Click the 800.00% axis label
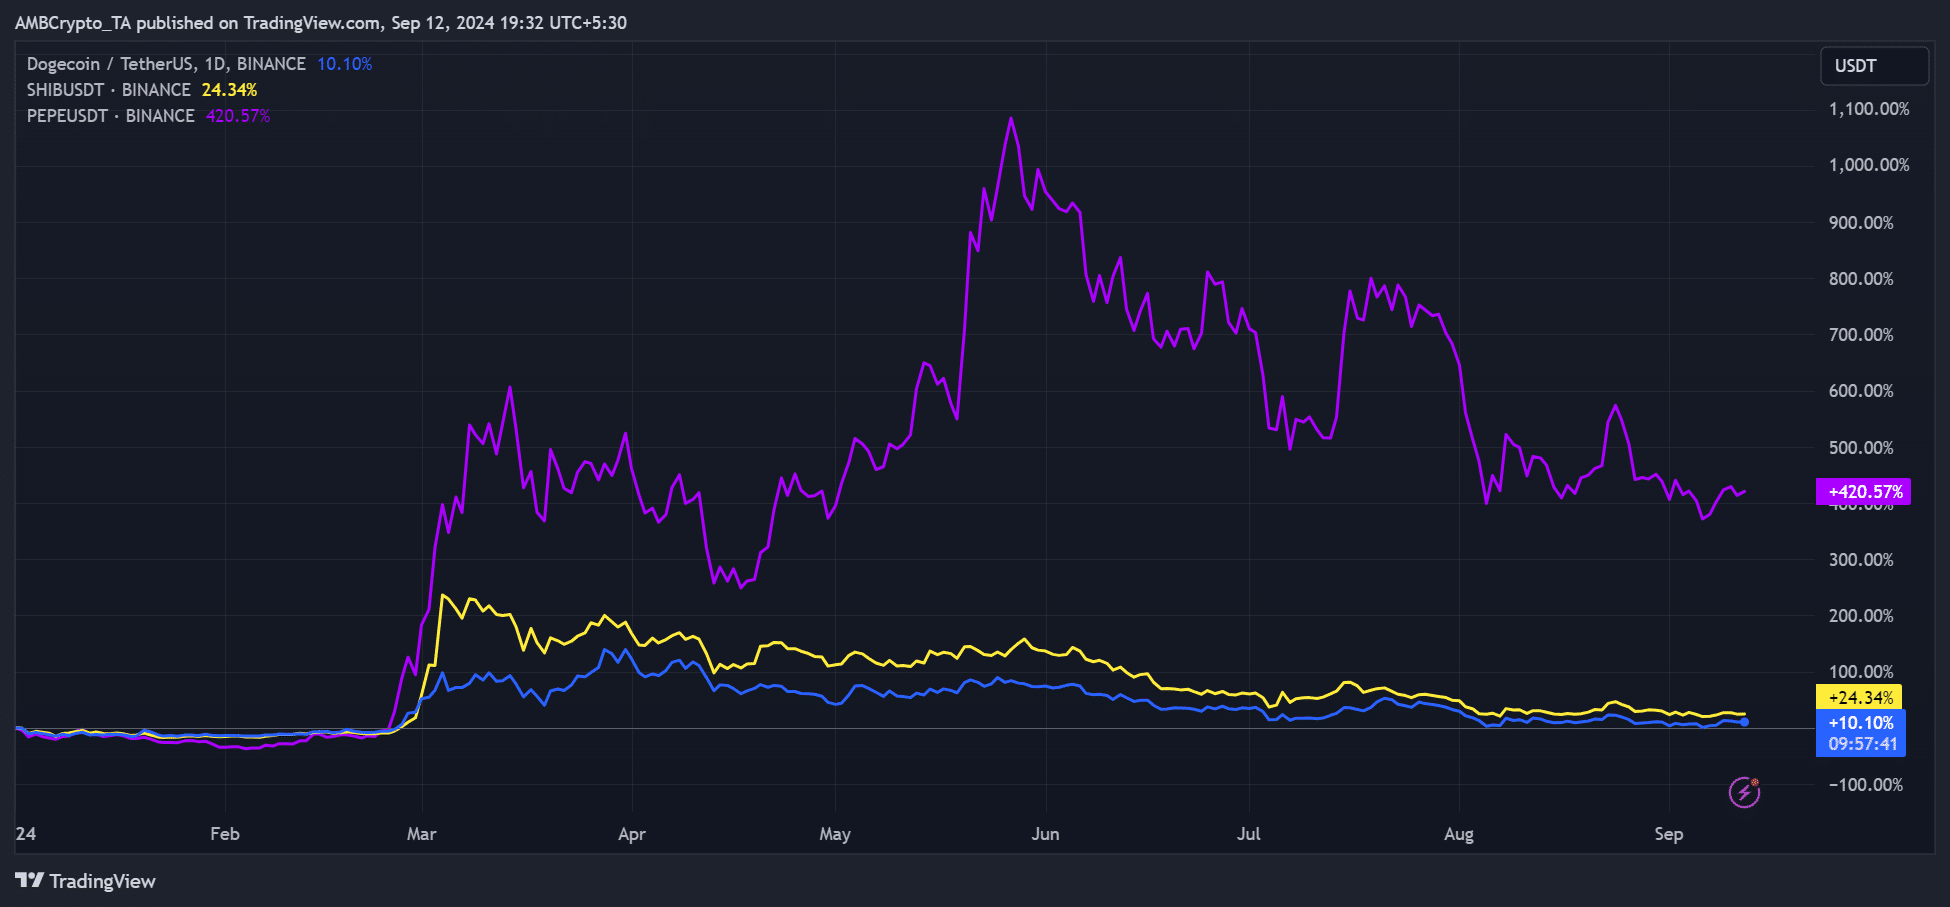The image size is (1950, 907). [x=1861, y=278]
